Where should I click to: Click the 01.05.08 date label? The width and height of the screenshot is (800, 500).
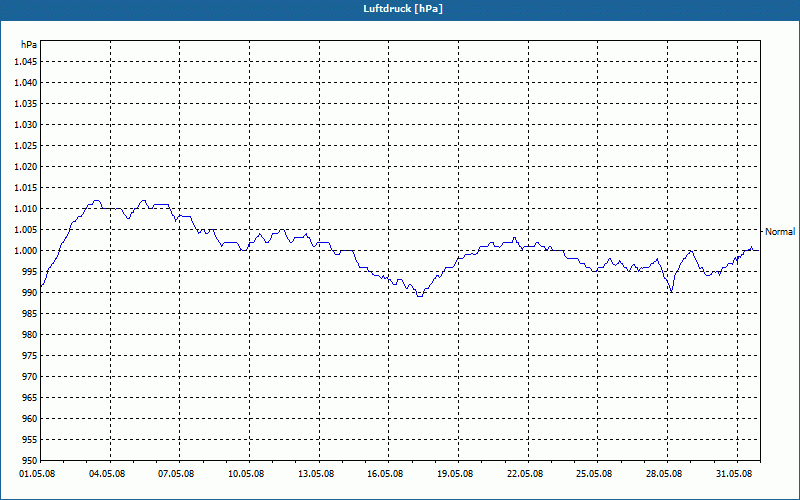[x=38, y=473]
